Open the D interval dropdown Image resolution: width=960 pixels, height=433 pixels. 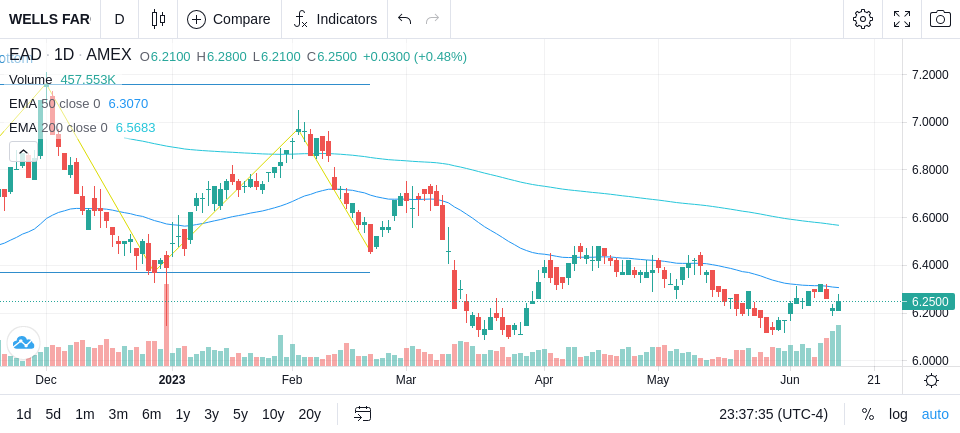119,19
